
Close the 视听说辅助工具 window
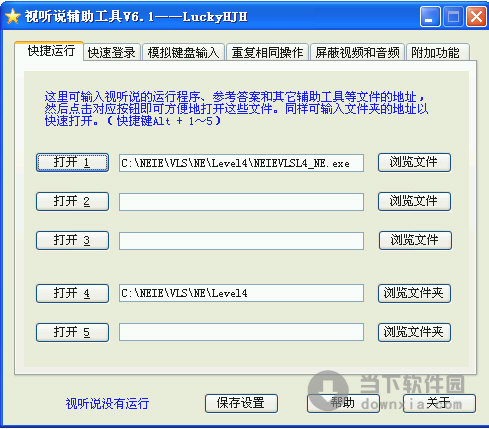click(x=476, y=16)
